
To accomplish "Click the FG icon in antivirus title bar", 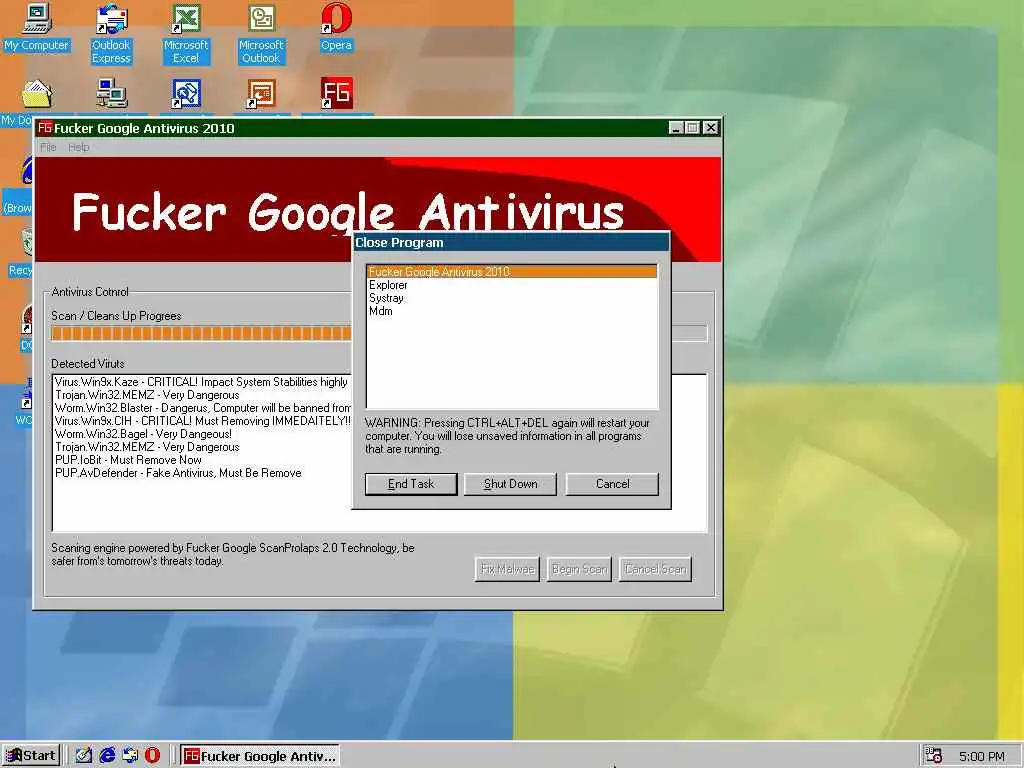I will [44, 128].
